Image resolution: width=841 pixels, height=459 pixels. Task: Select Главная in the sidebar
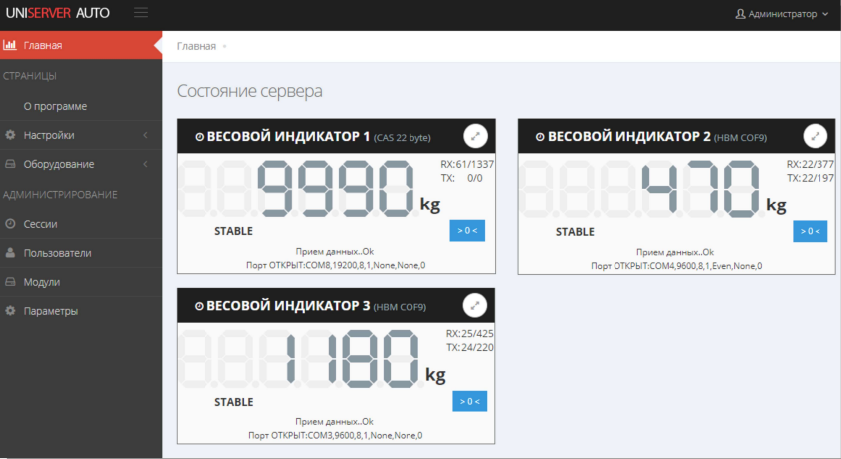tap(81, 46)
